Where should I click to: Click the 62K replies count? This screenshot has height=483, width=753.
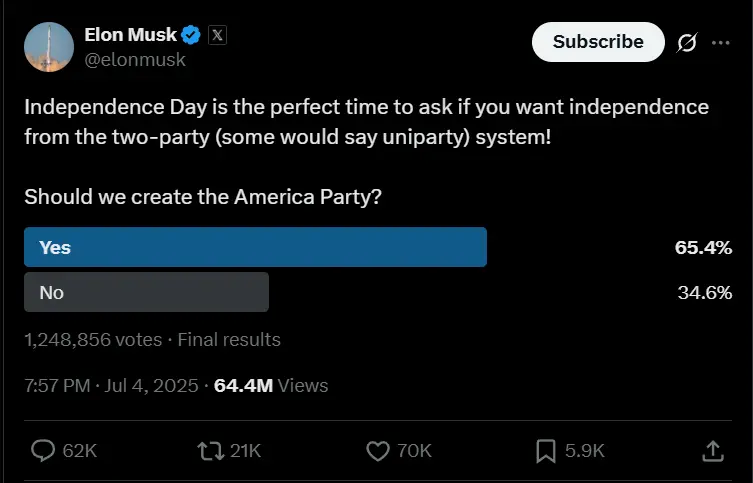[80, 451]
